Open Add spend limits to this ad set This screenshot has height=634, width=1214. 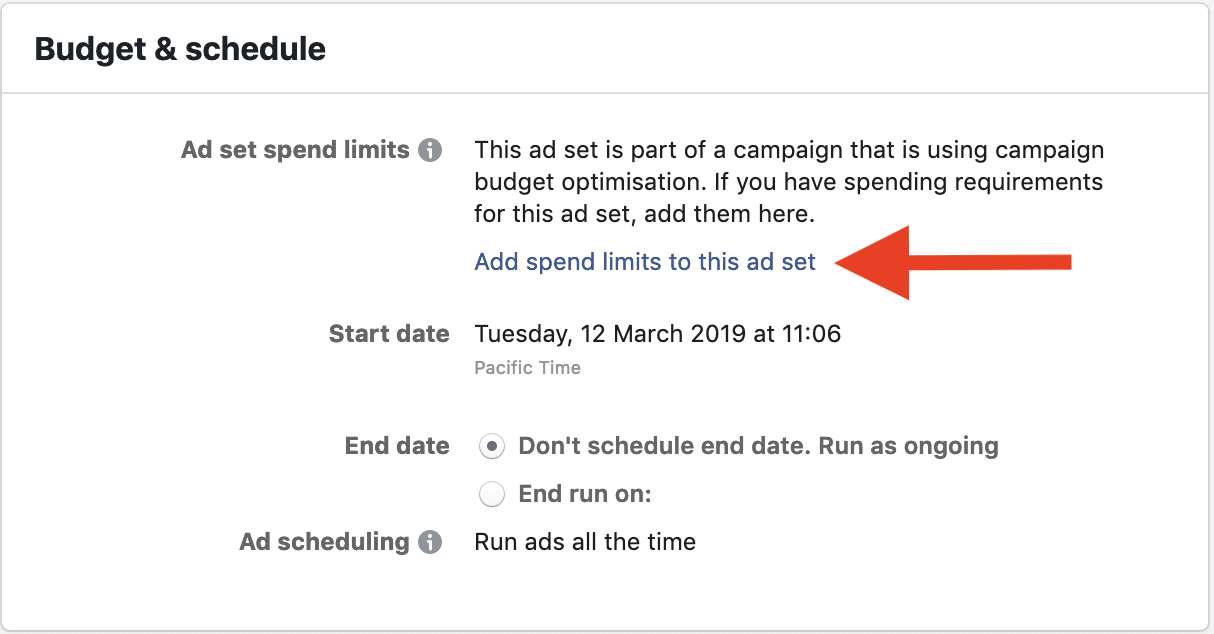click(645, 262)
